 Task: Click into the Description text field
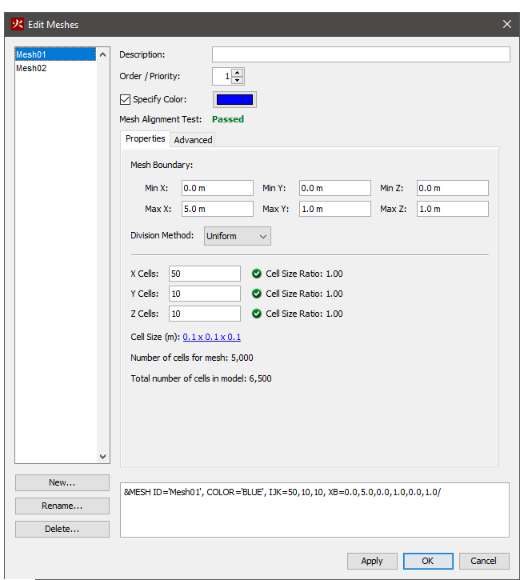point(361,54)
